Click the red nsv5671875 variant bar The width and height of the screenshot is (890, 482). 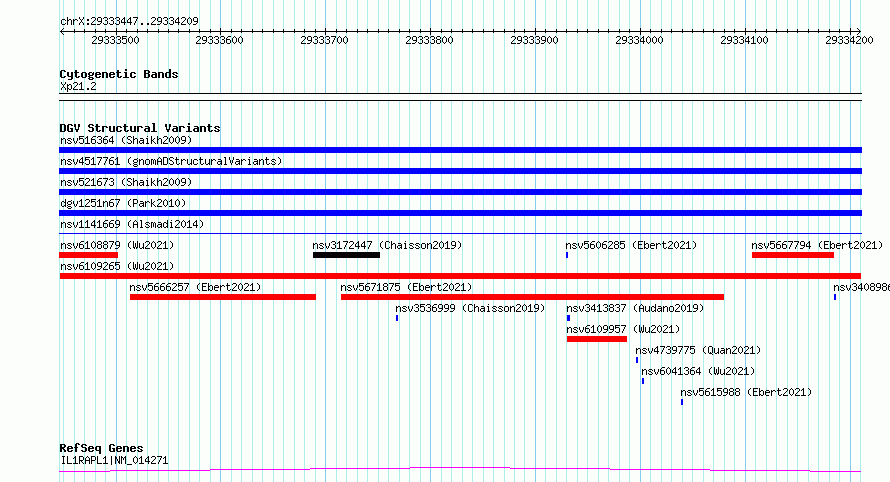click(x=532, y=297)
